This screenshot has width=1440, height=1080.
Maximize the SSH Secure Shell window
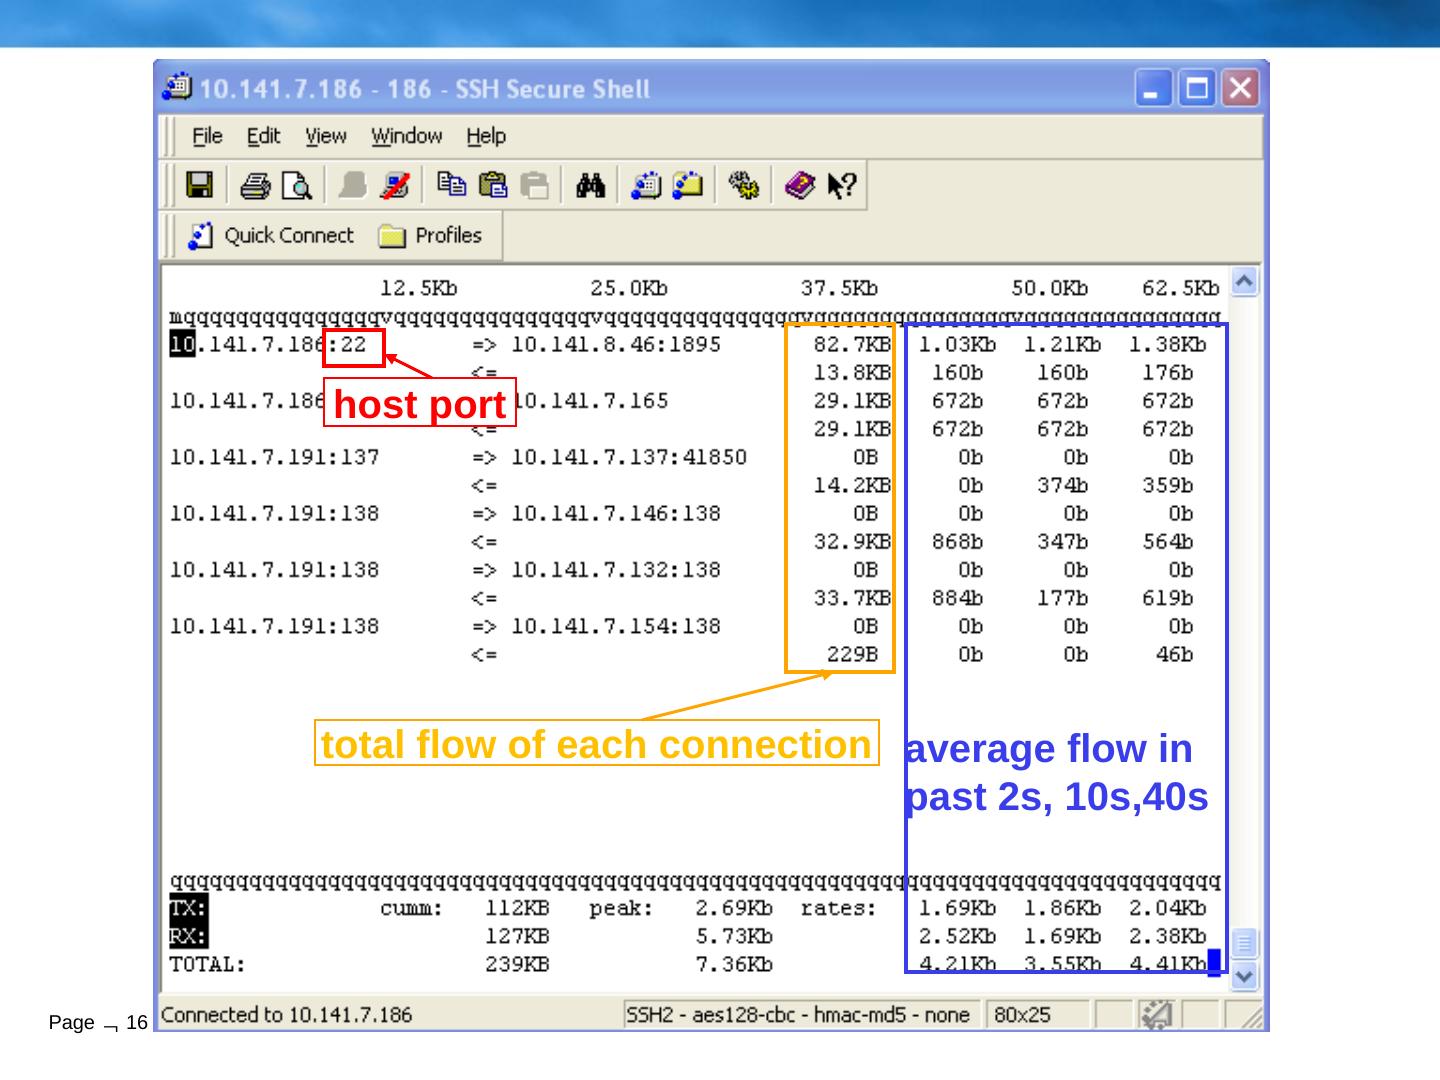click(x=1196, y=89)
